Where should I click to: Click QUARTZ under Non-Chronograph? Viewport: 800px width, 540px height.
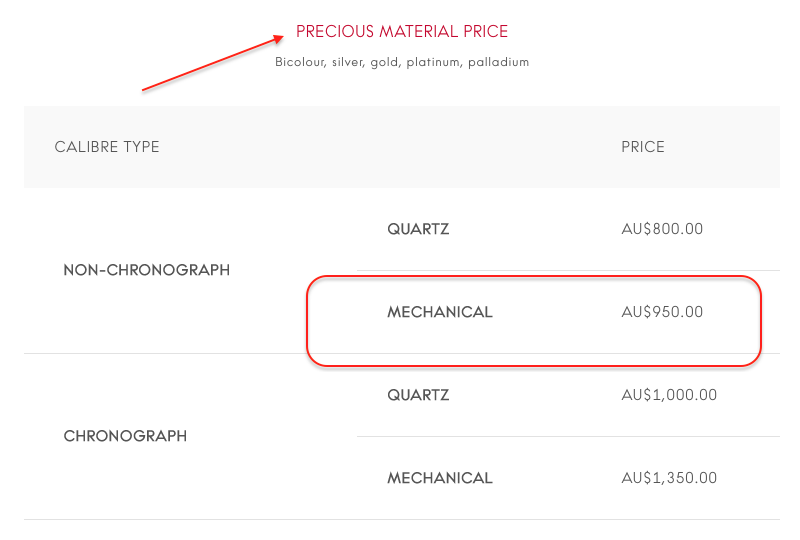tap(418, 229)
